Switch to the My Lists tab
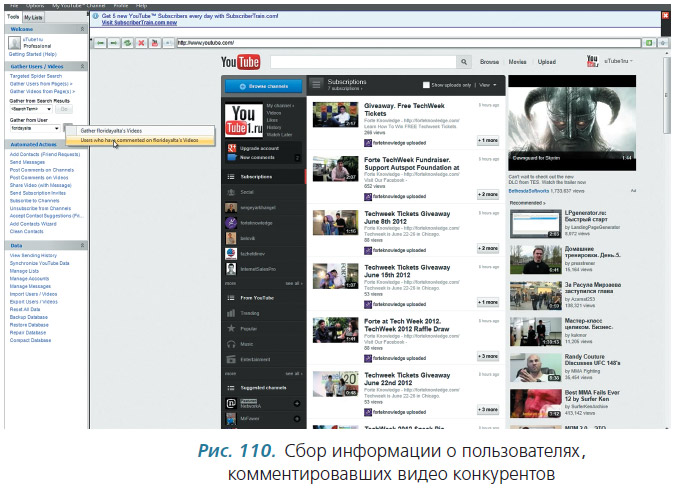677x489 pixels. 33,17
